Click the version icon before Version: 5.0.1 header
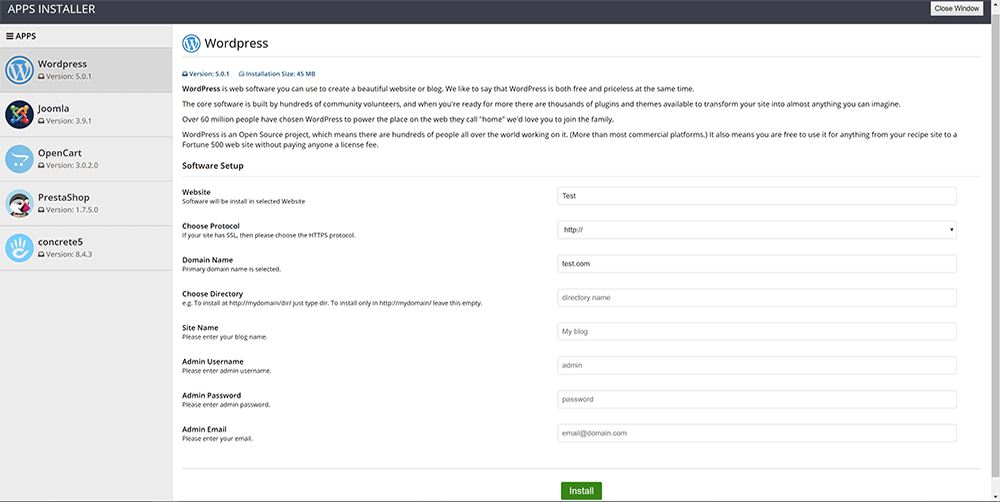 coord(185,74)
